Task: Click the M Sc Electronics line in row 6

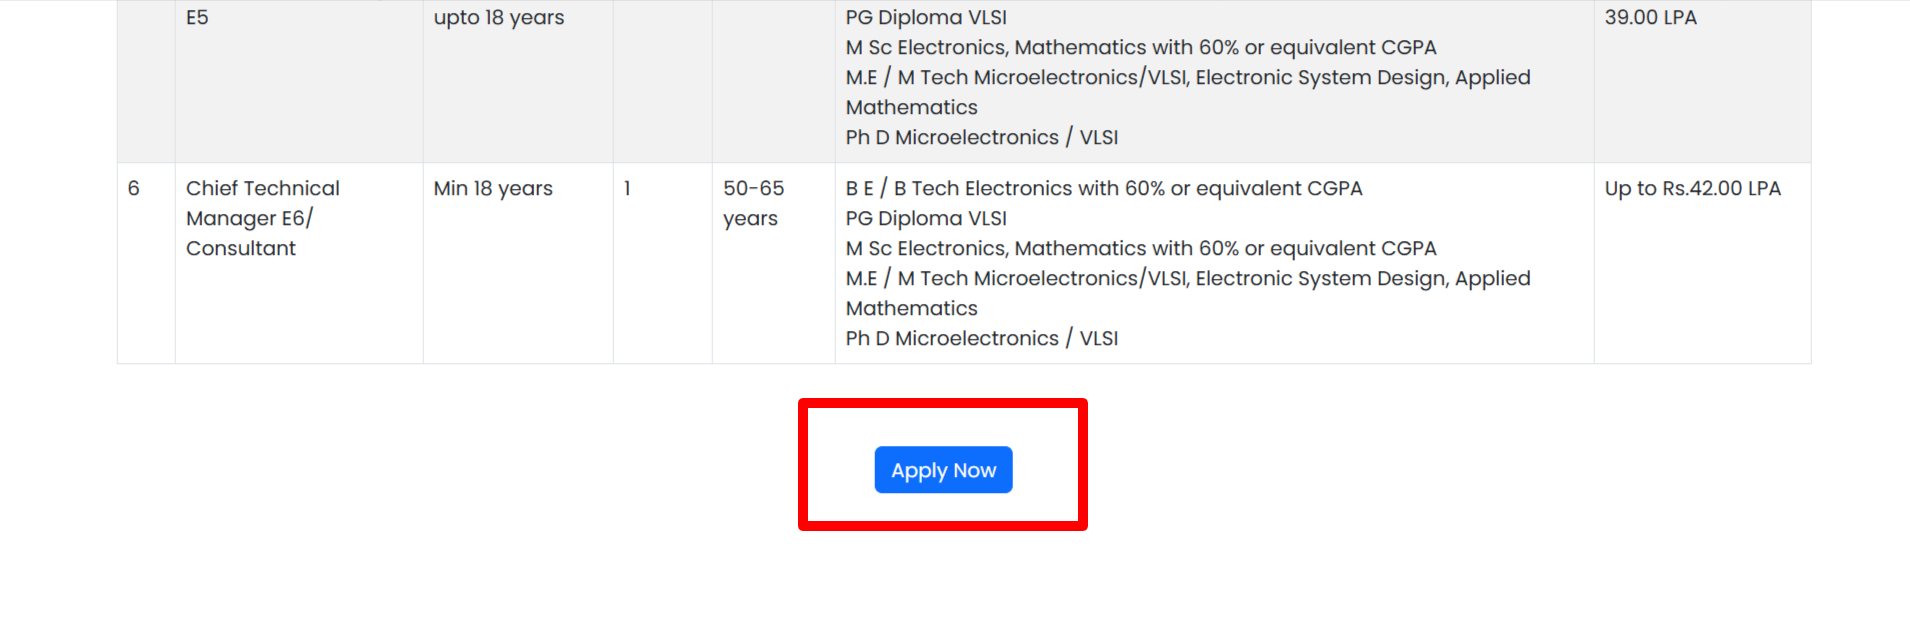Action: pos(1140,248)
